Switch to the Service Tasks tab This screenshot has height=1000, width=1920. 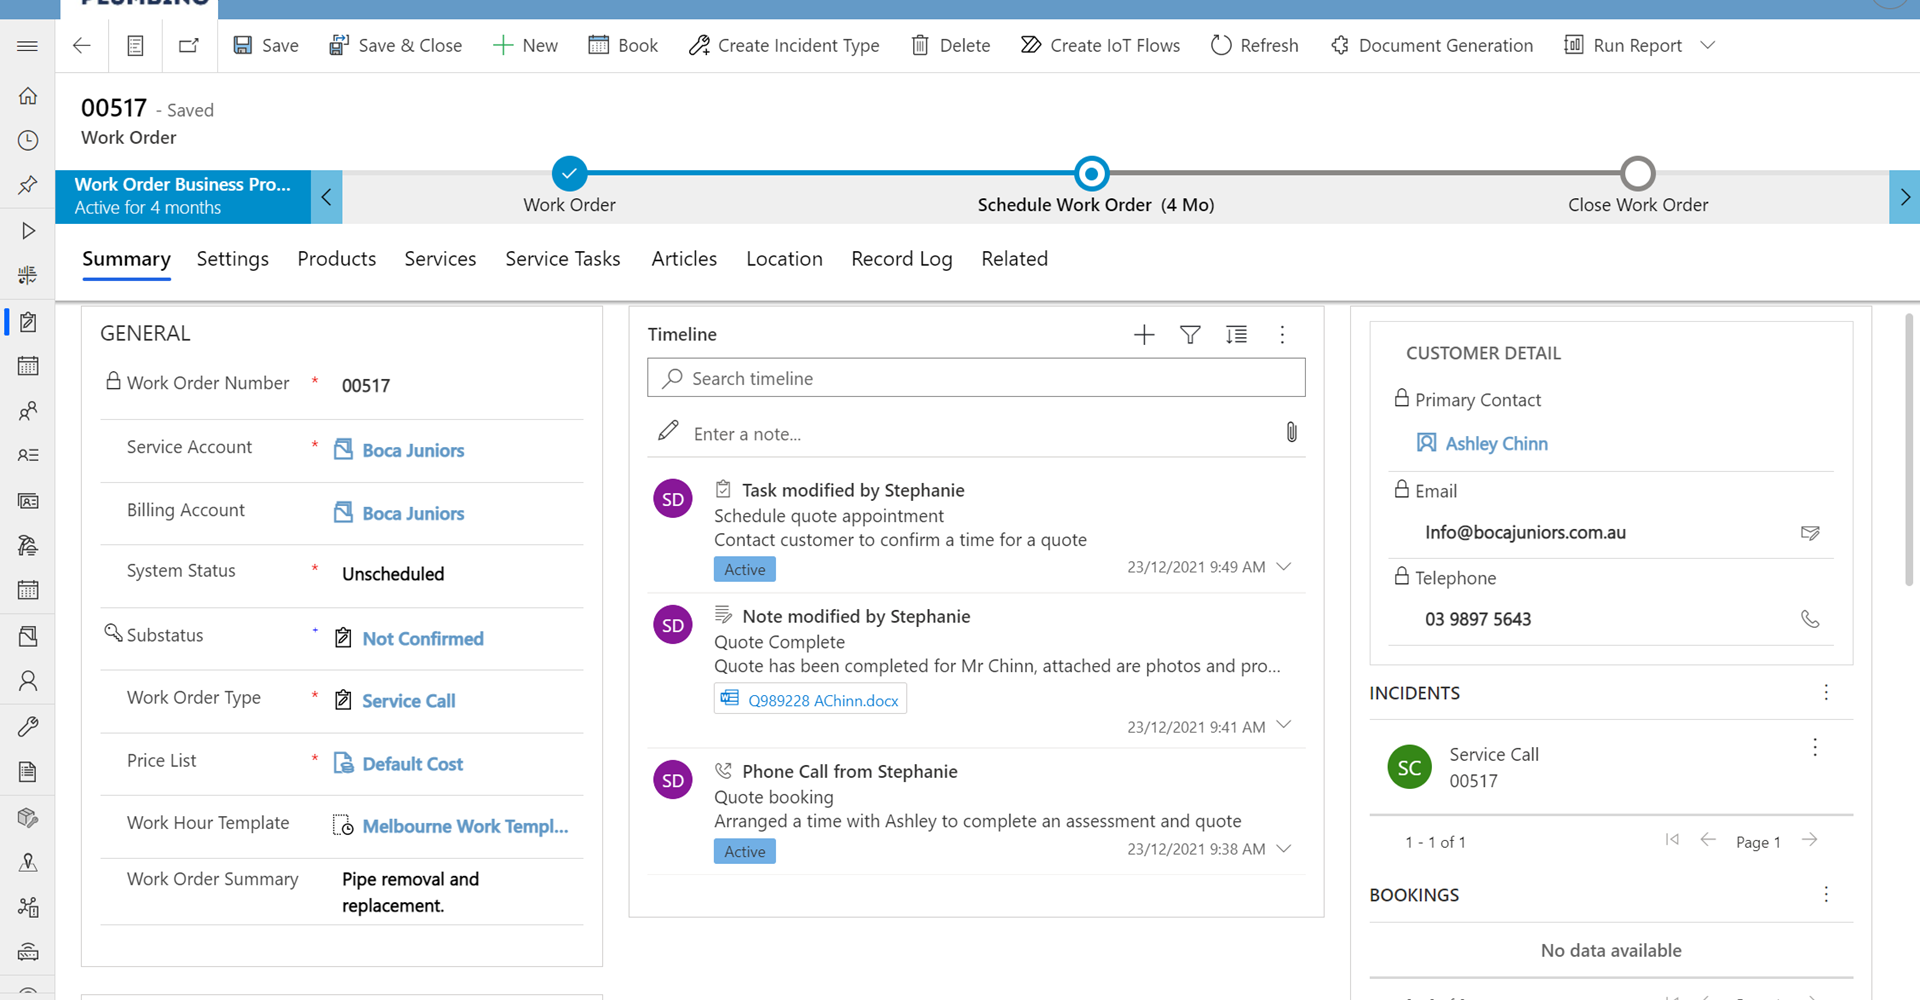562,259
